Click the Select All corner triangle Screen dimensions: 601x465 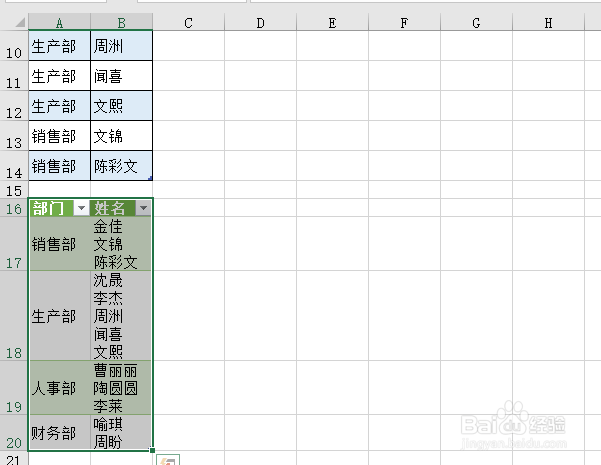pos(20,23)
